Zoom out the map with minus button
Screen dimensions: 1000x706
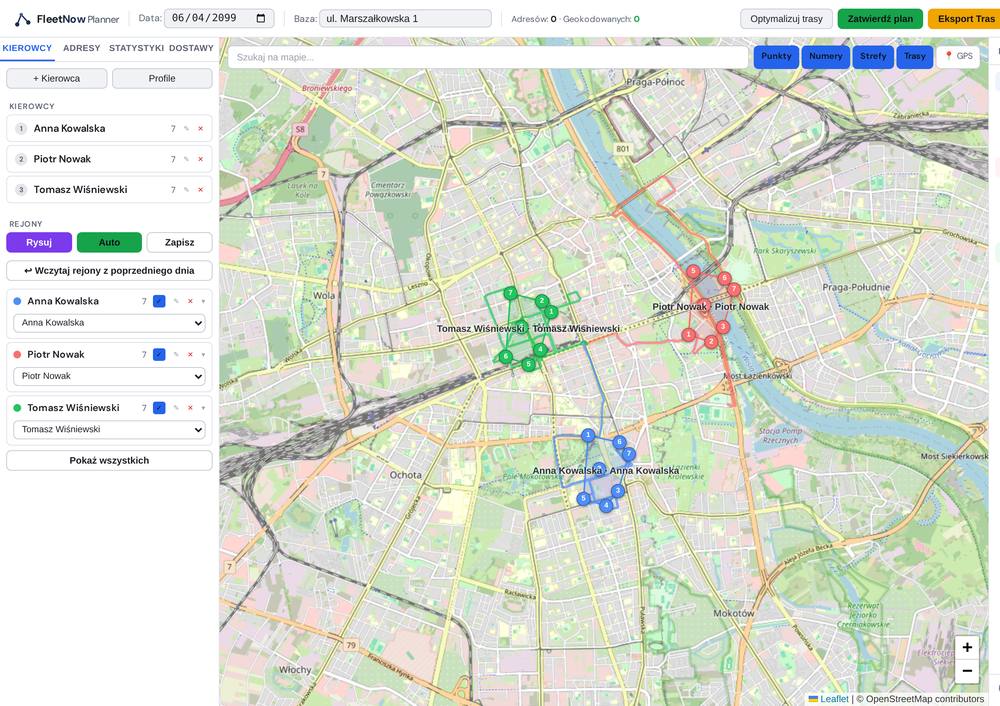click(x=967, y=671)
